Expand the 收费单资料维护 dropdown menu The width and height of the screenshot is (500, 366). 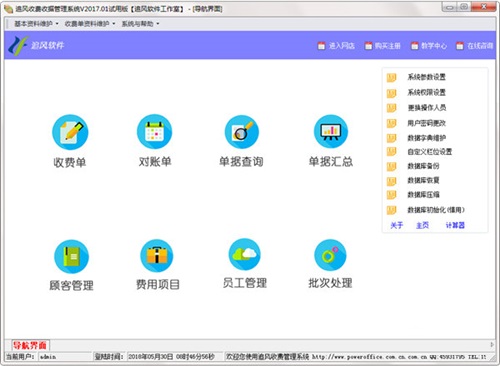tap(90, 24)
